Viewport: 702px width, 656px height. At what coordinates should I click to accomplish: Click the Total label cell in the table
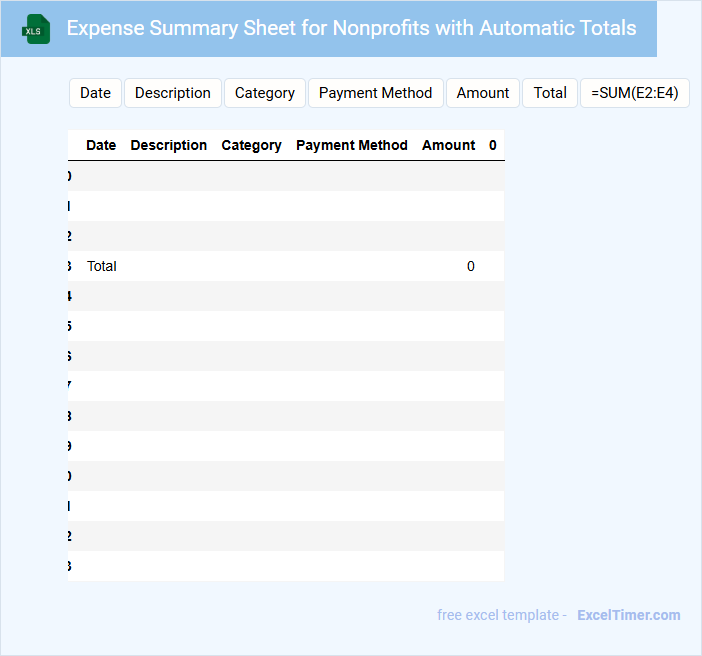102,266
